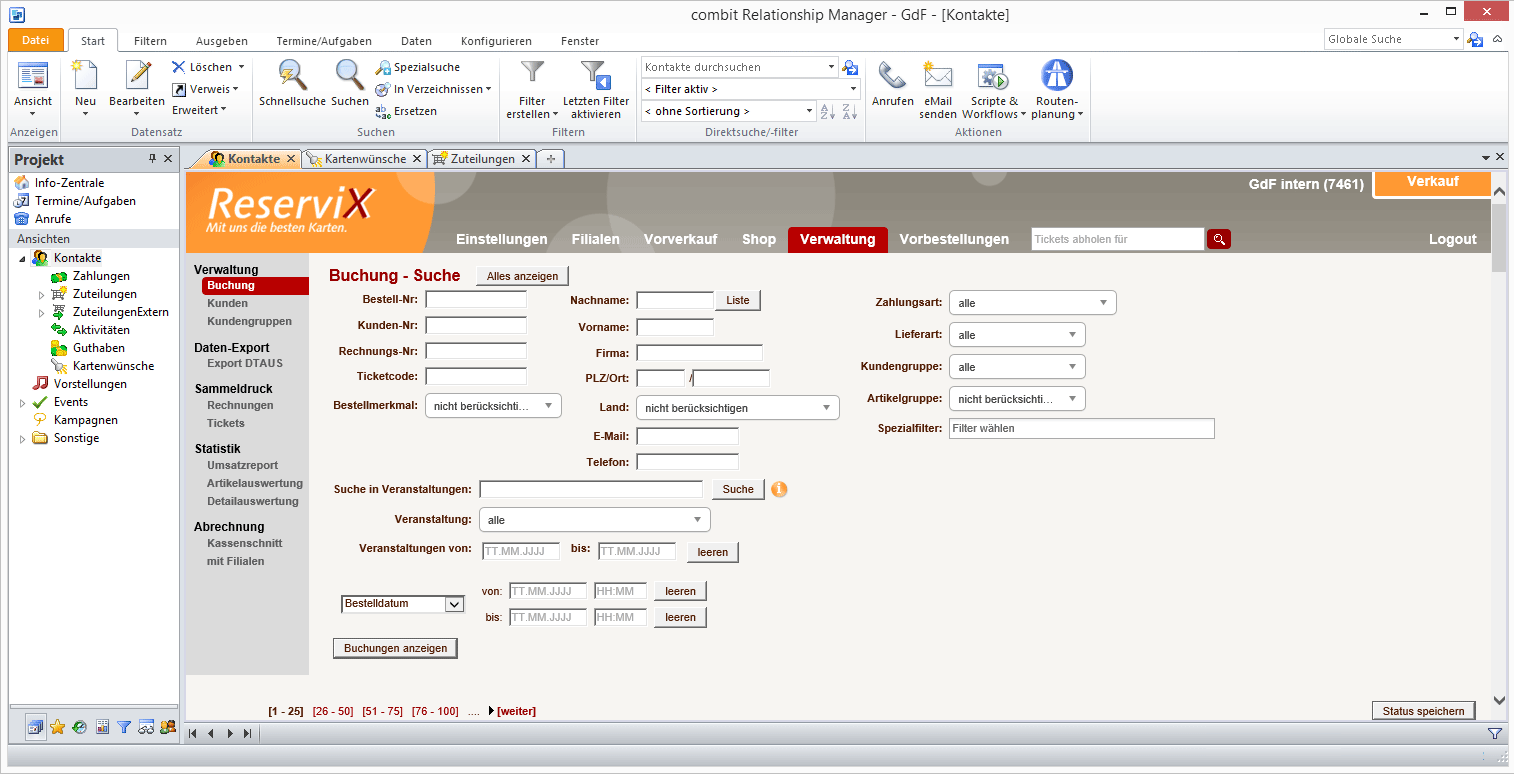The height and width of the screenshot is (774, 1514).
Task: Open Spezialsuche special search
Action: point(418,67)
